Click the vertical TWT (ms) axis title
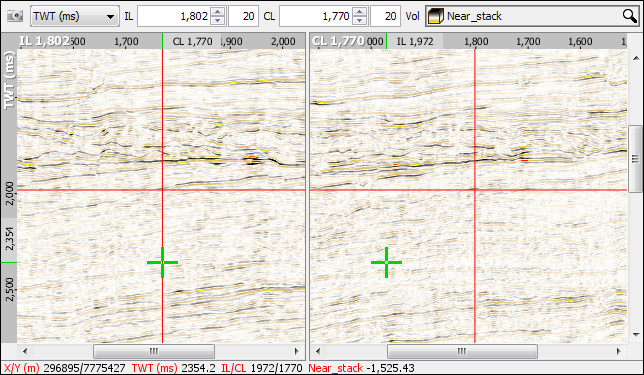Image resolution: width=644 pixels, height=375 pixels. point(9,80)
